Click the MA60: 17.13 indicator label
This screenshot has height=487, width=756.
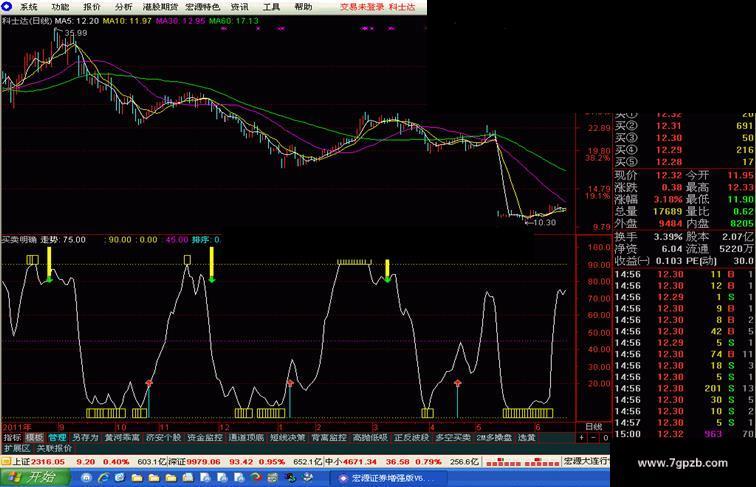[x=234, y=21]
